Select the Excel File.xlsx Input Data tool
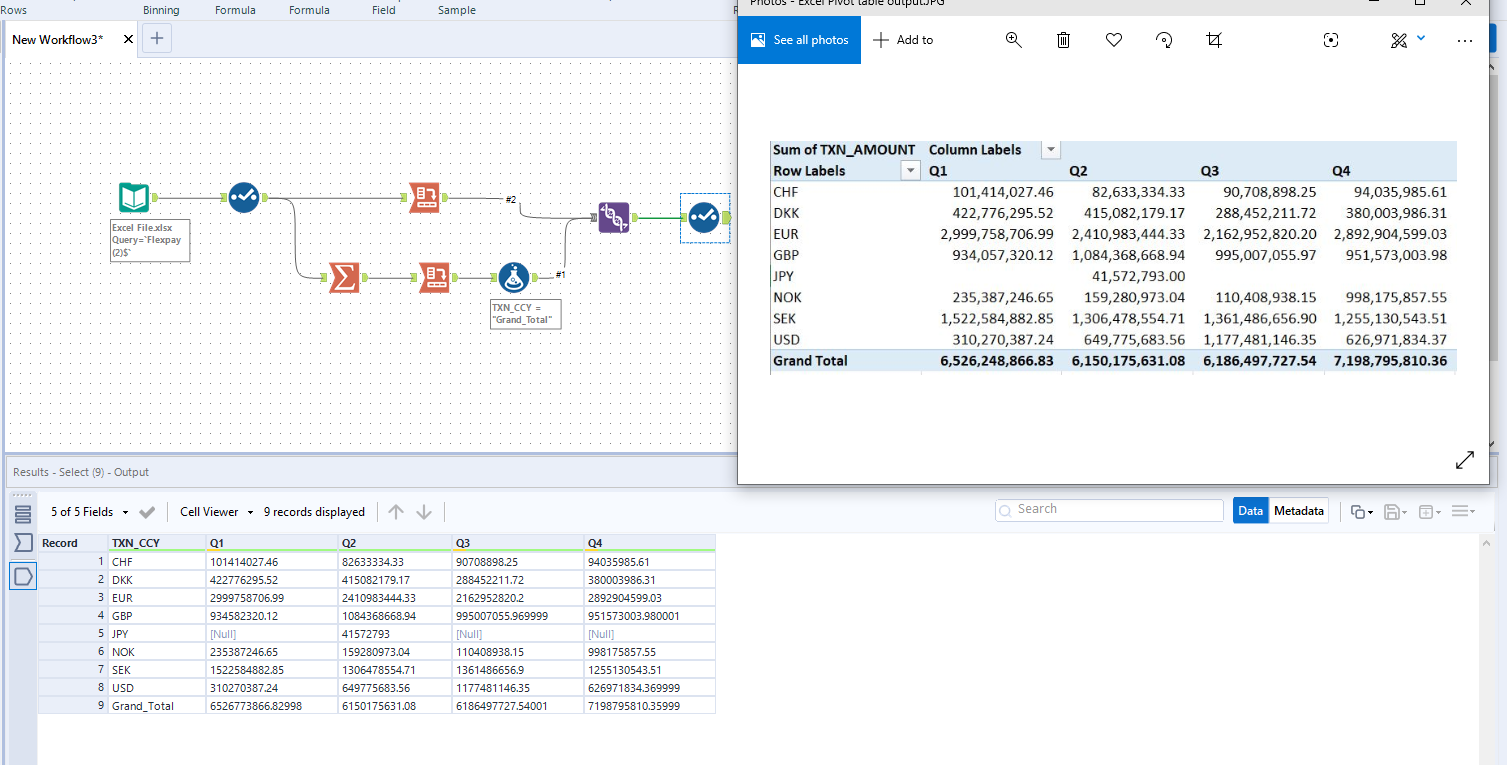The image size is (1507, 765). click(134, 197)
